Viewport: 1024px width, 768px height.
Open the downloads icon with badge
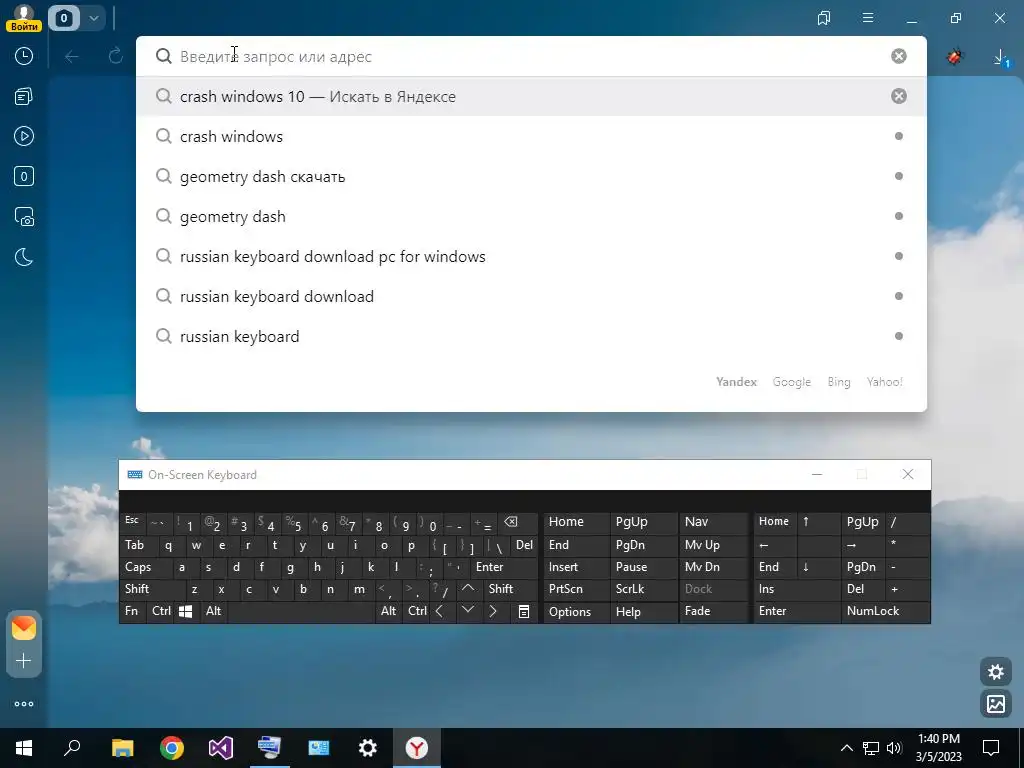1001,58
